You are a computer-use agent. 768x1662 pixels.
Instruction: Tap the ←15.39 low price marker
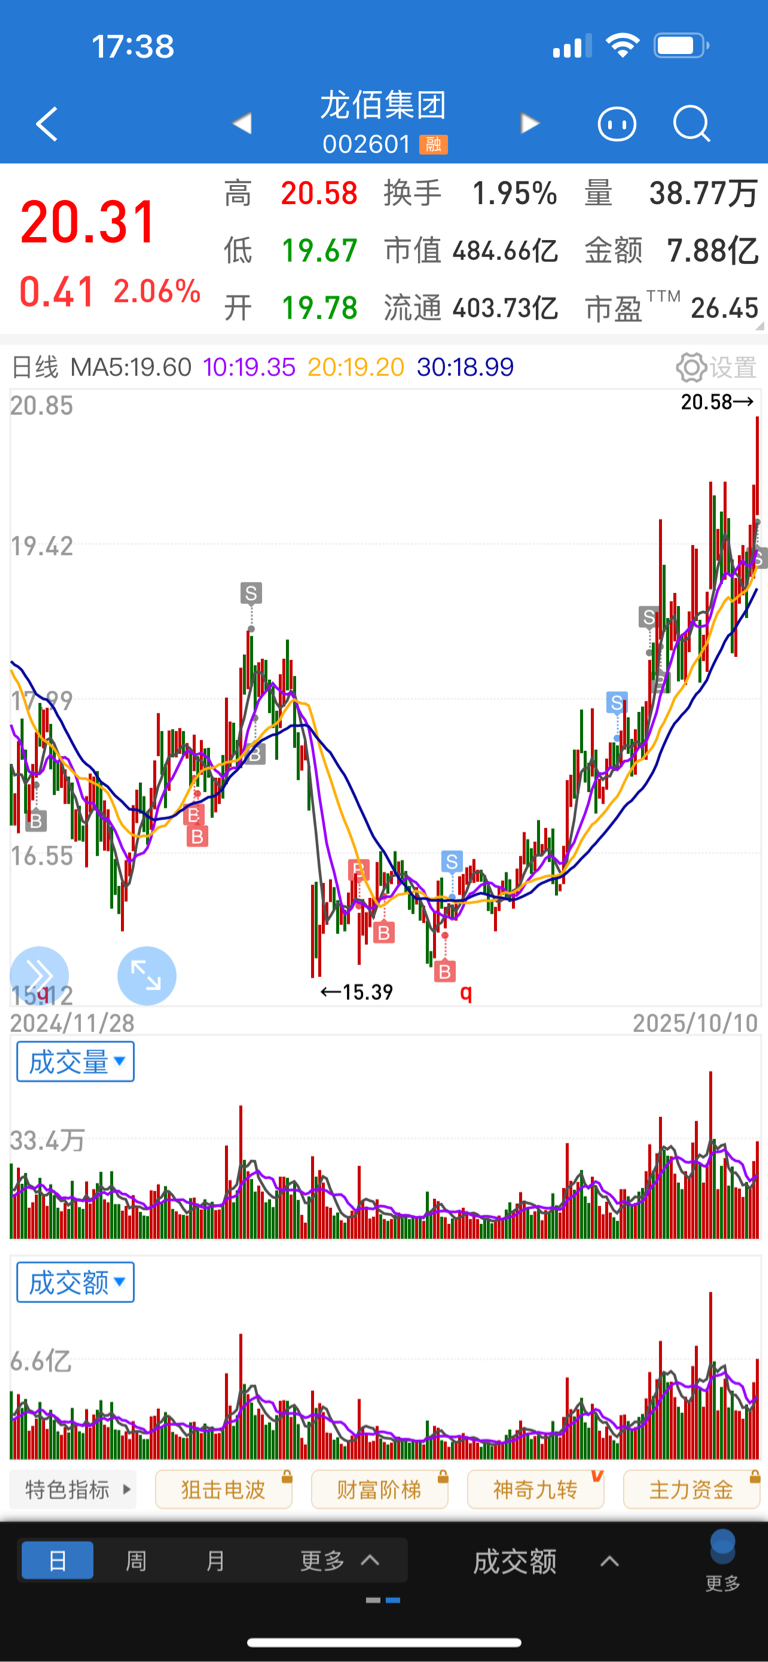point(356,992)
